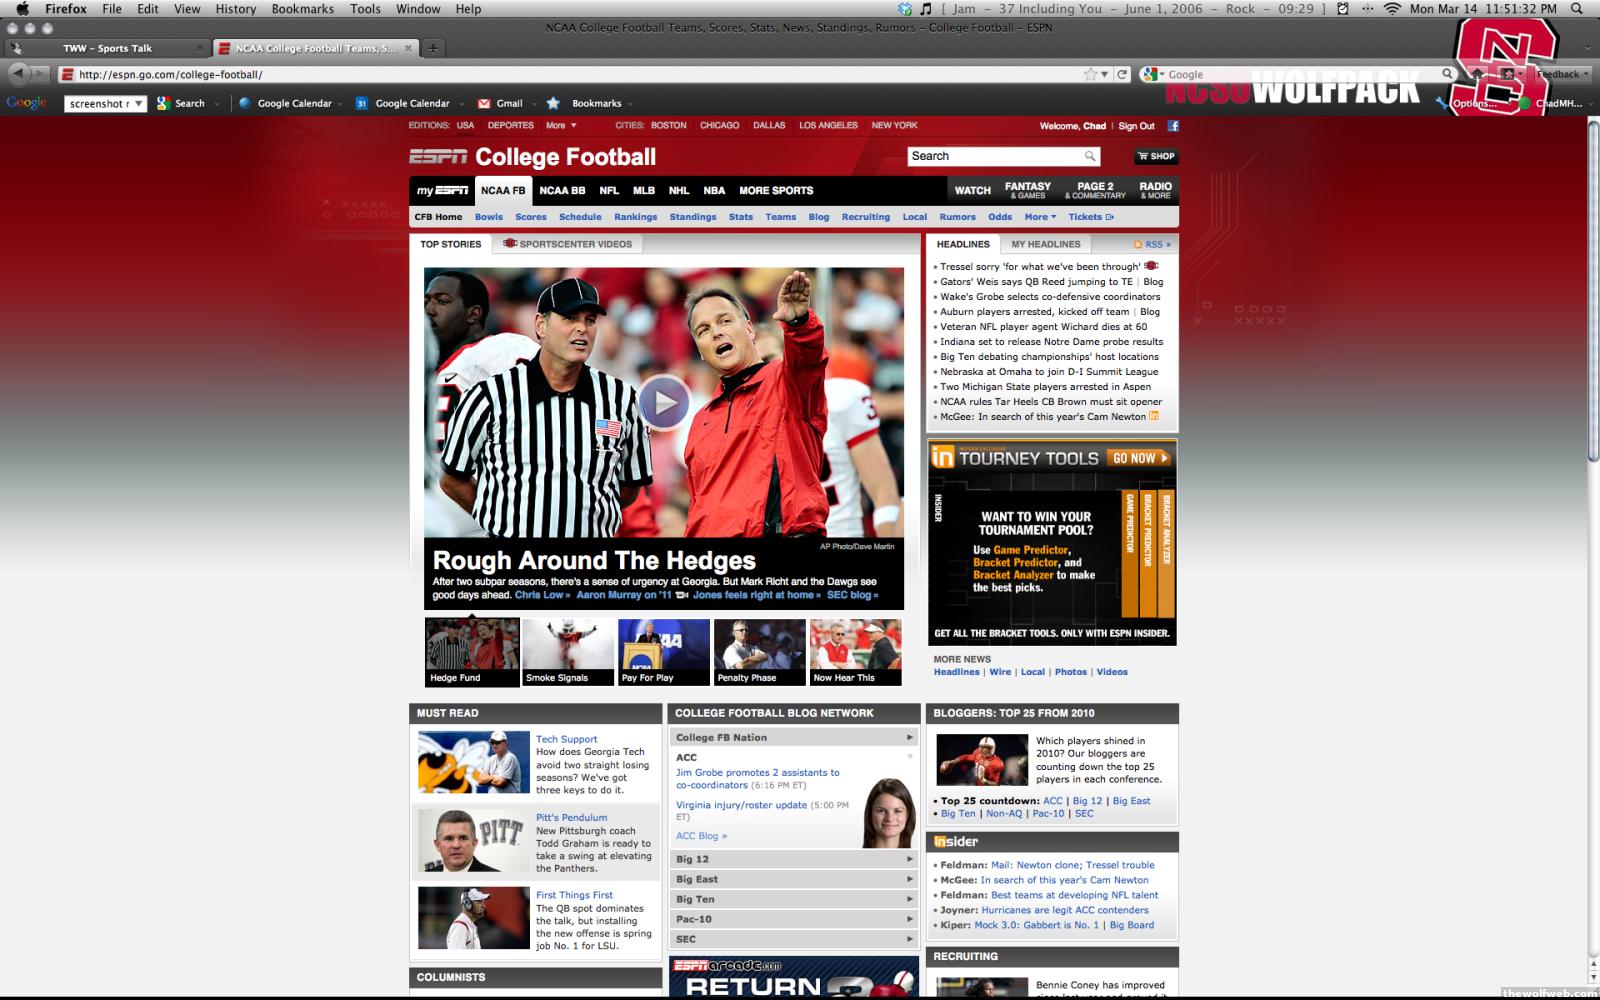Click the RSS feed icon in Headlines

[x=1151, y=244]
